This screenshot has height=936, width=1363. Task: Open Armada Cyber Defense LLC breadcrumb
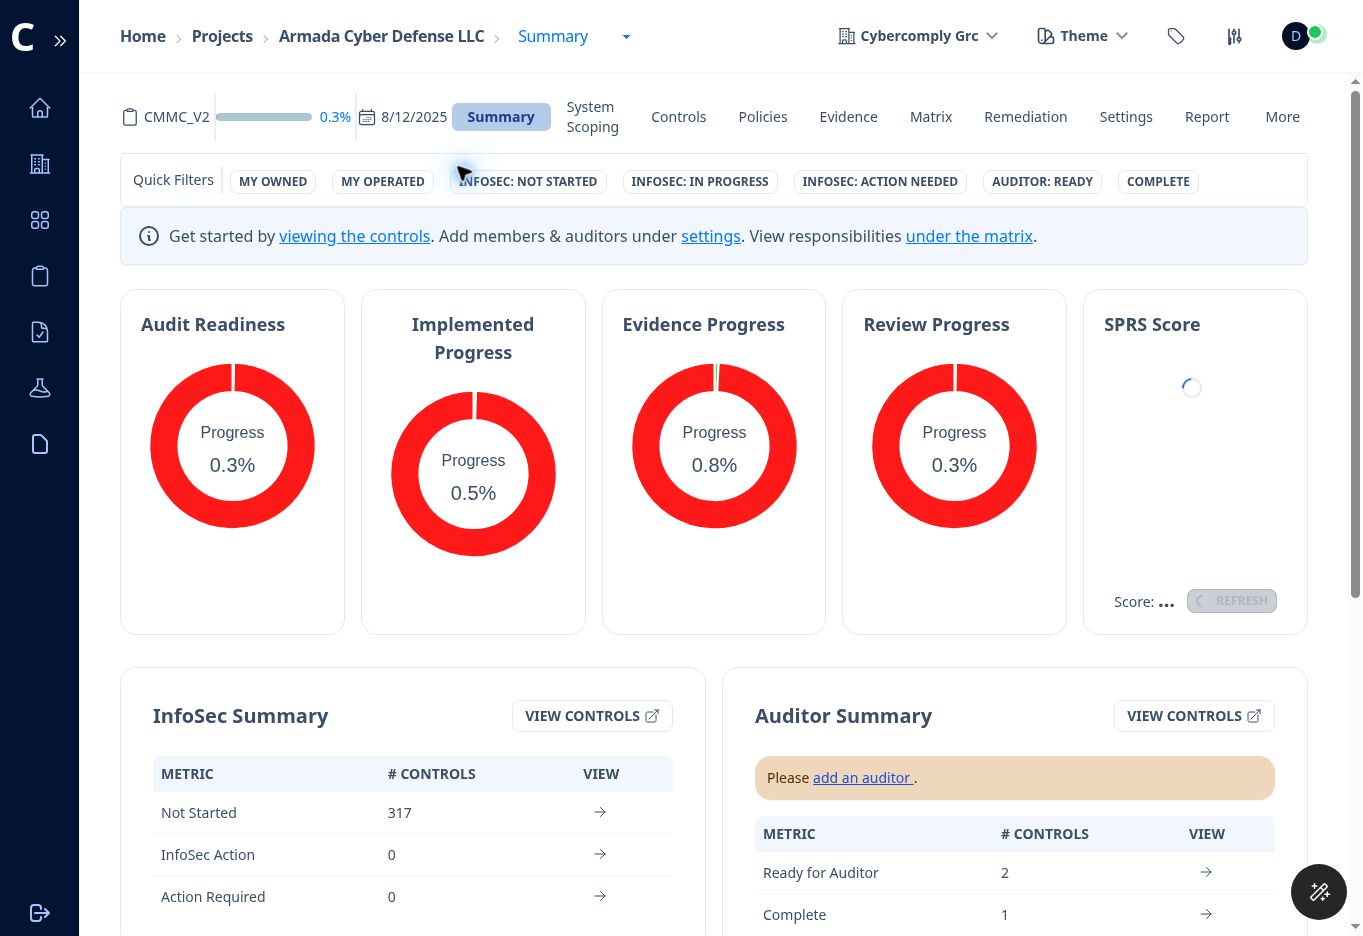(x=381, y=36)
